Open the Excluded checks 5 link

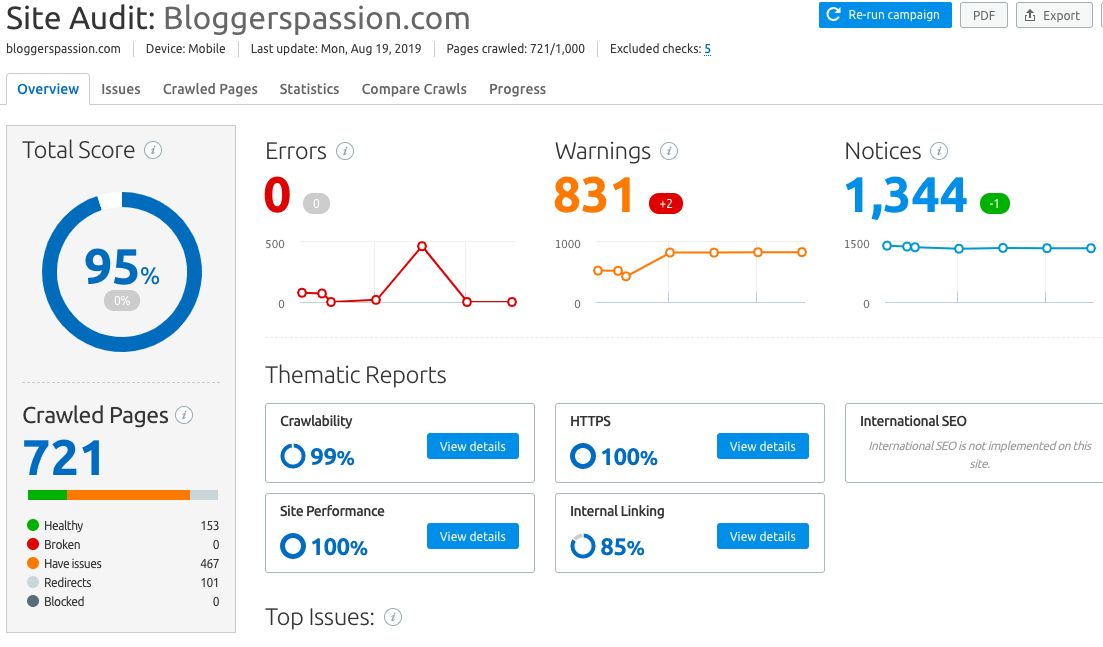(708, 49)
